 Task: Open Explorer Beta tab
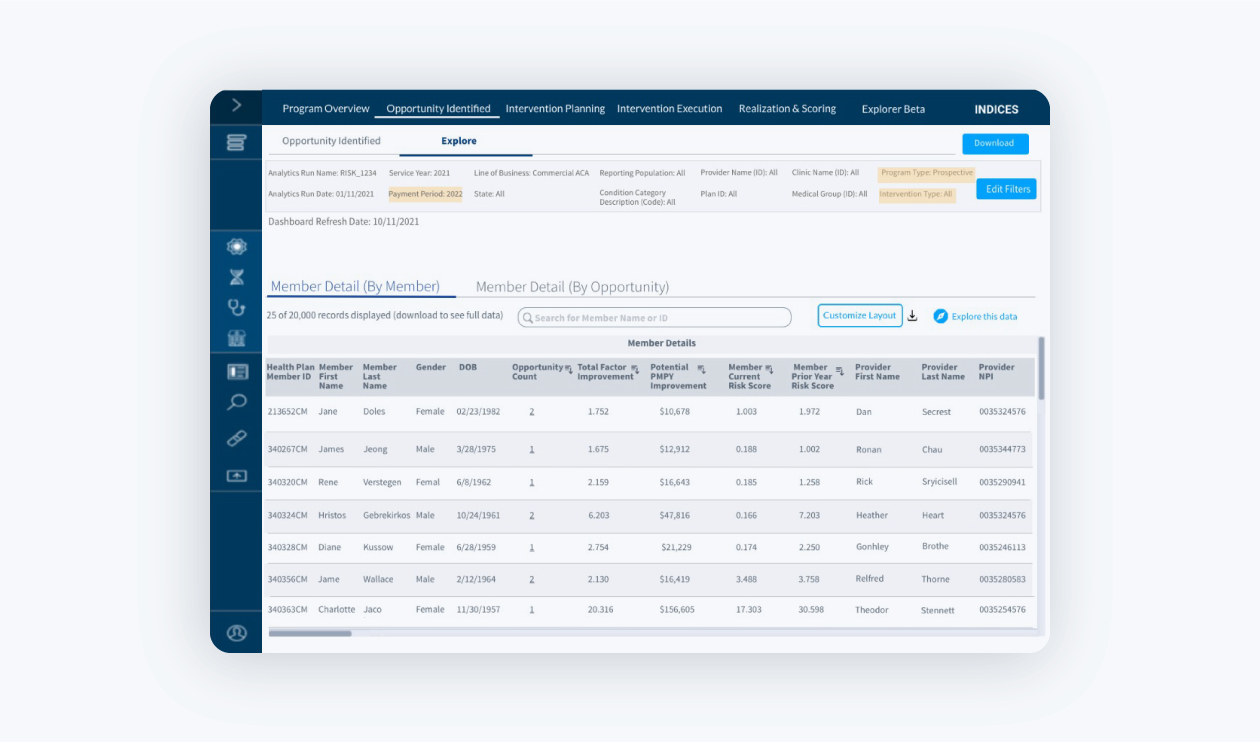pyautogui.click(x=893, y=109)
